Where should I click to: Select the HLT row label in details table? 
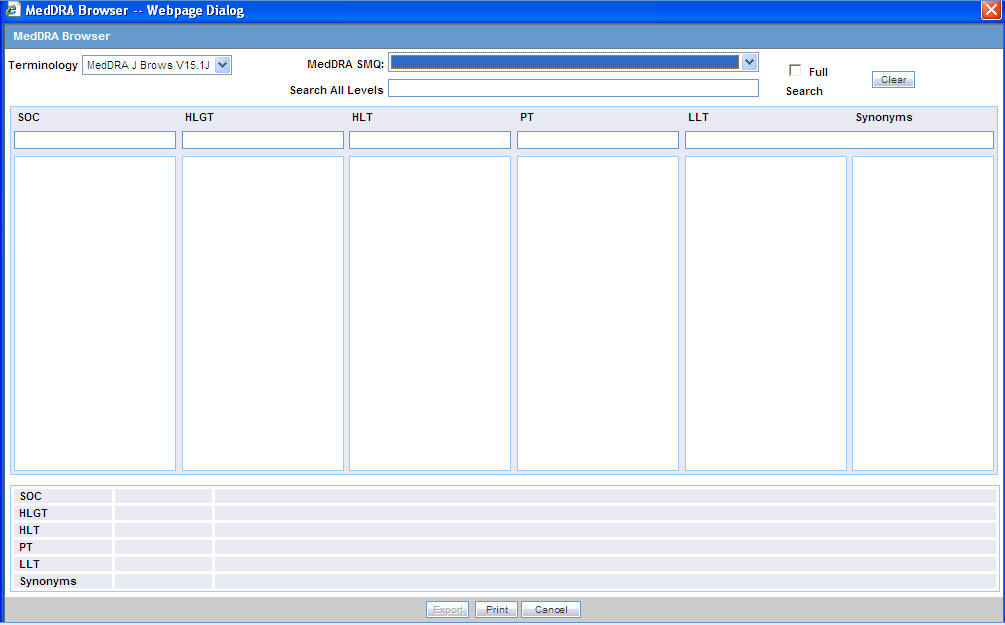[x=29, y=530]
